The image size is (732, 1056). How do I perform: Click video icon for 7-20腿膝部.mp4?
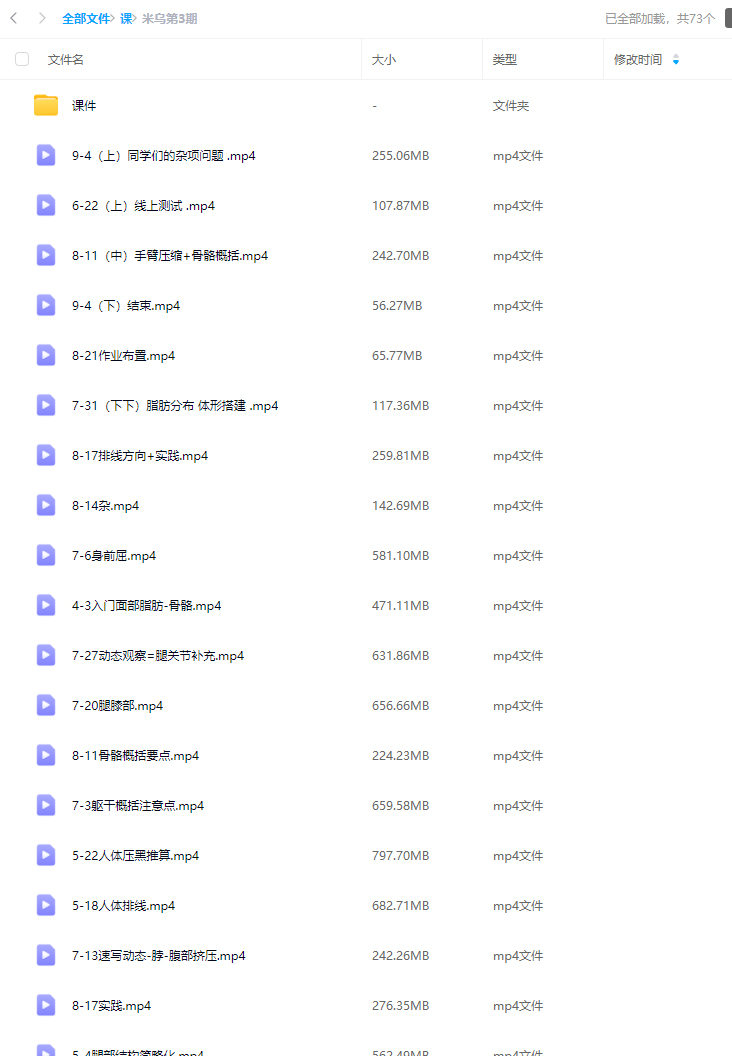tap(46, 705)
